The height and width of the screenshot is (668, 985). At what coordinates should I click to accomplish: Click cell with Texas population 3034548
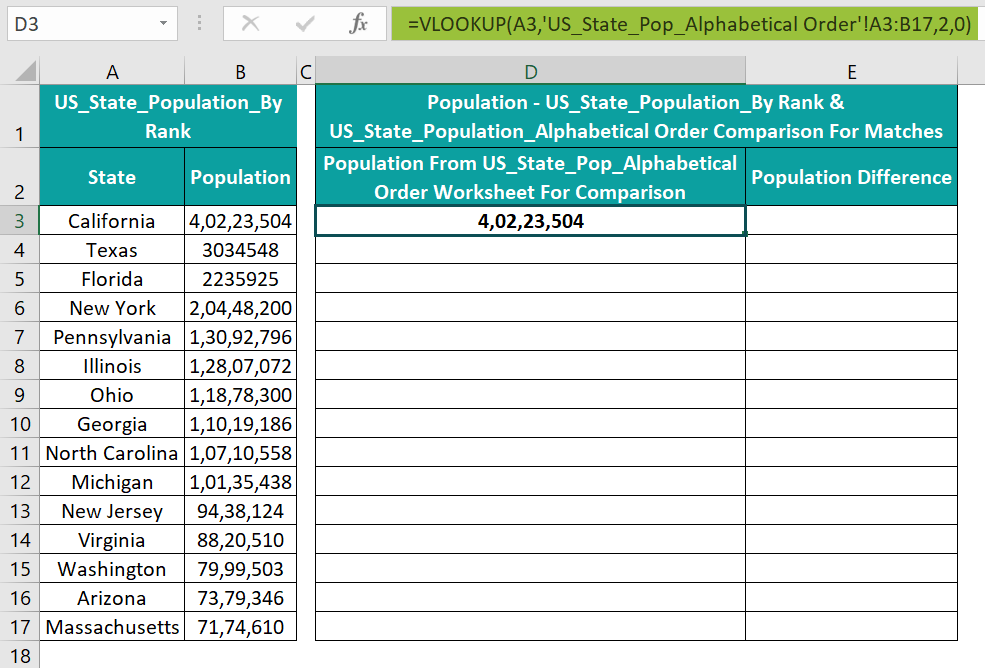(241, 250)
